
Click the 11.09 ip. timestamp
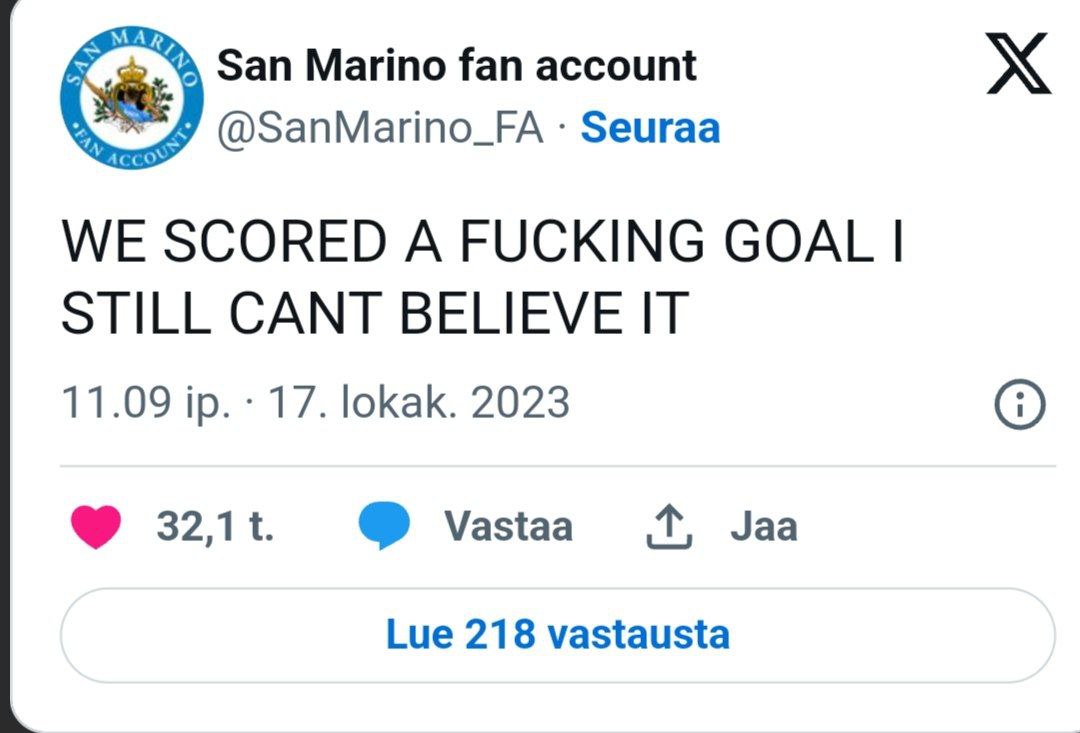(x=146, y=403)
